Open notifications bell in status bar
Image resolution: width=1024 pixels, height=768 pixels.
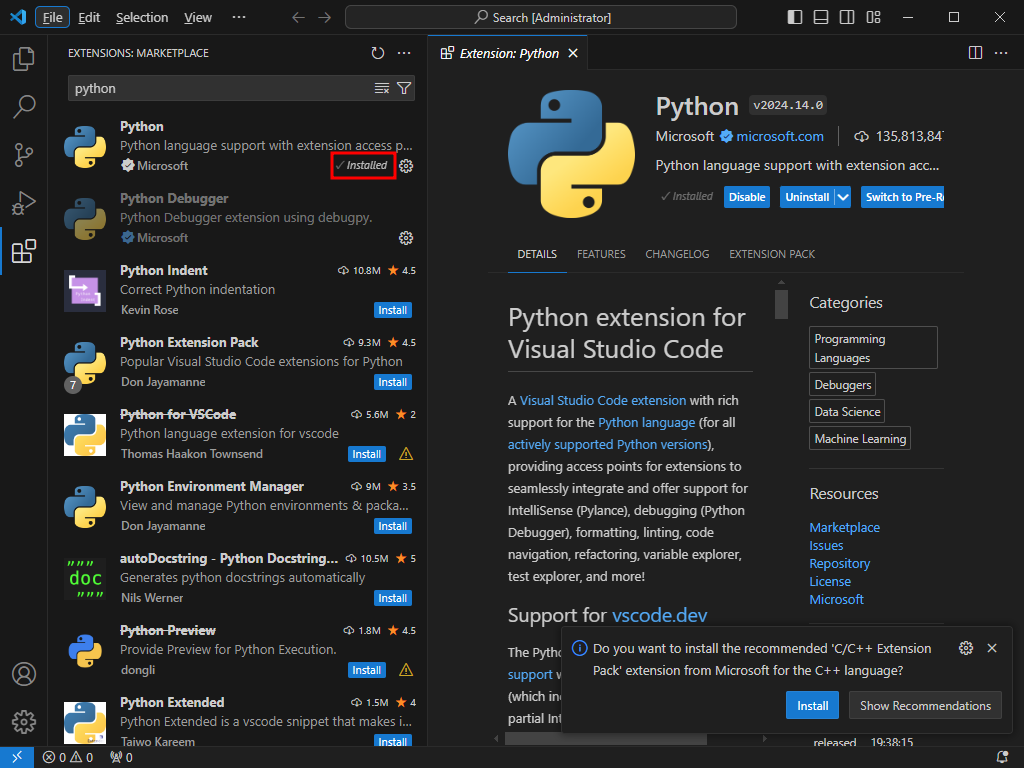coord(1002,758)
